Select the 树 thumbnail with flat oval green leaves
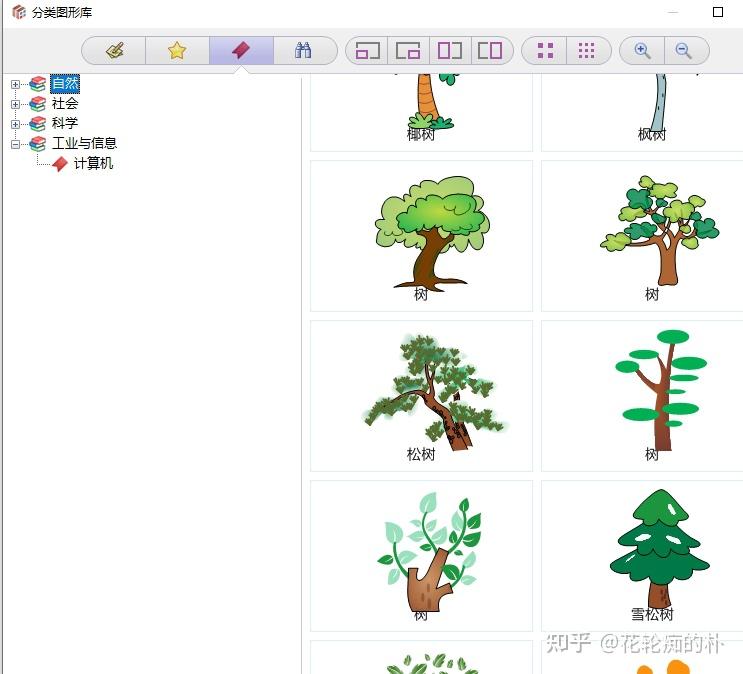 [642, 396]
